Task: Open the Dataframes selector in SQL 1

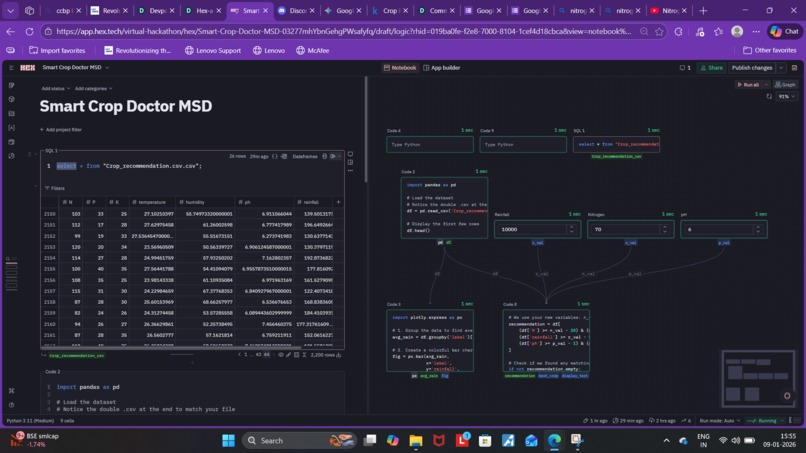Action: 305,156
